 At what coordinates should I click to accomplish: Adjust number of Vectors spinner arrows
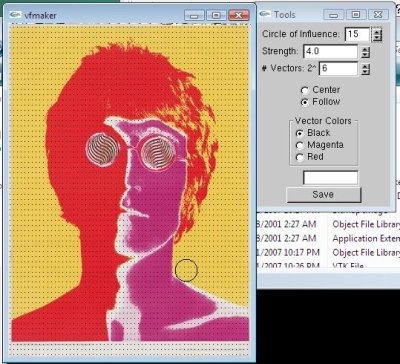coord(366,69)
